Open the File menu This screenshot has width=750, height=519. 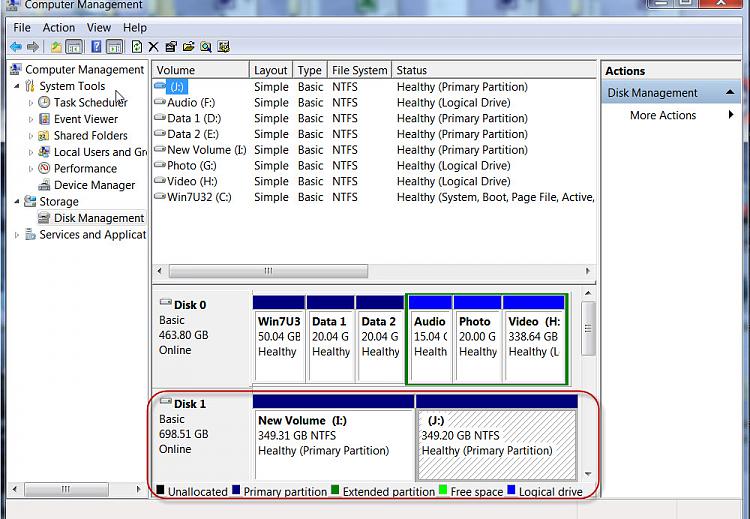pos(22,28)
